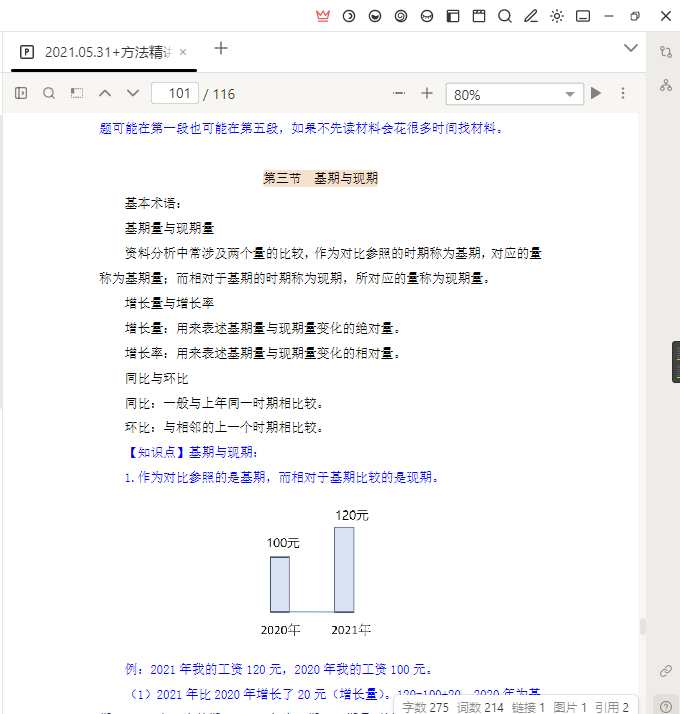
Task: Expand the tab list chevron
Action: point(630,48)
